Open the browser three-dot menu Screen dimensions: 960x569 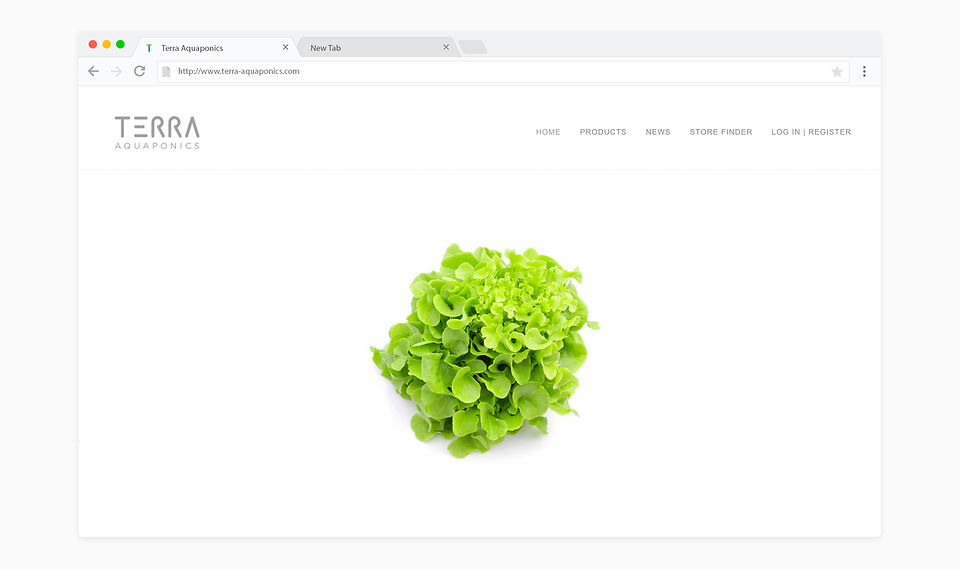point(864,72)
